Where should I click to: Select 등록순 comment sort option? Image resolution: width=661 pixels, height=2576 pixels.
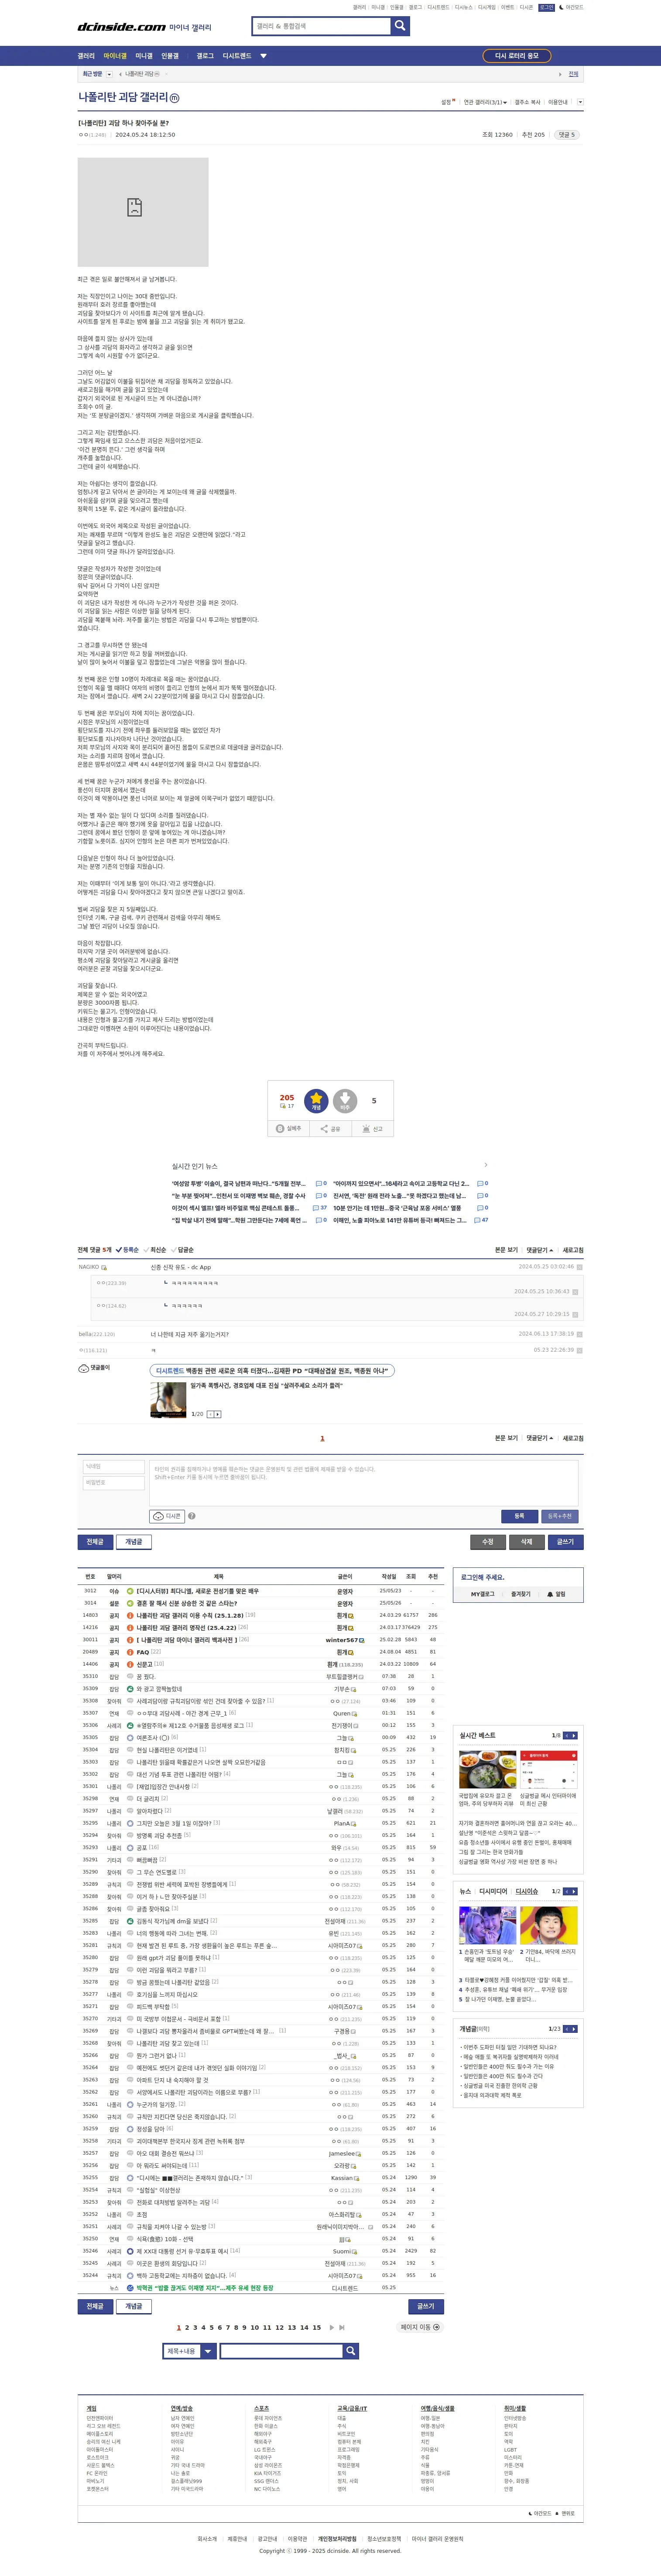click(x=127, y=1250)
